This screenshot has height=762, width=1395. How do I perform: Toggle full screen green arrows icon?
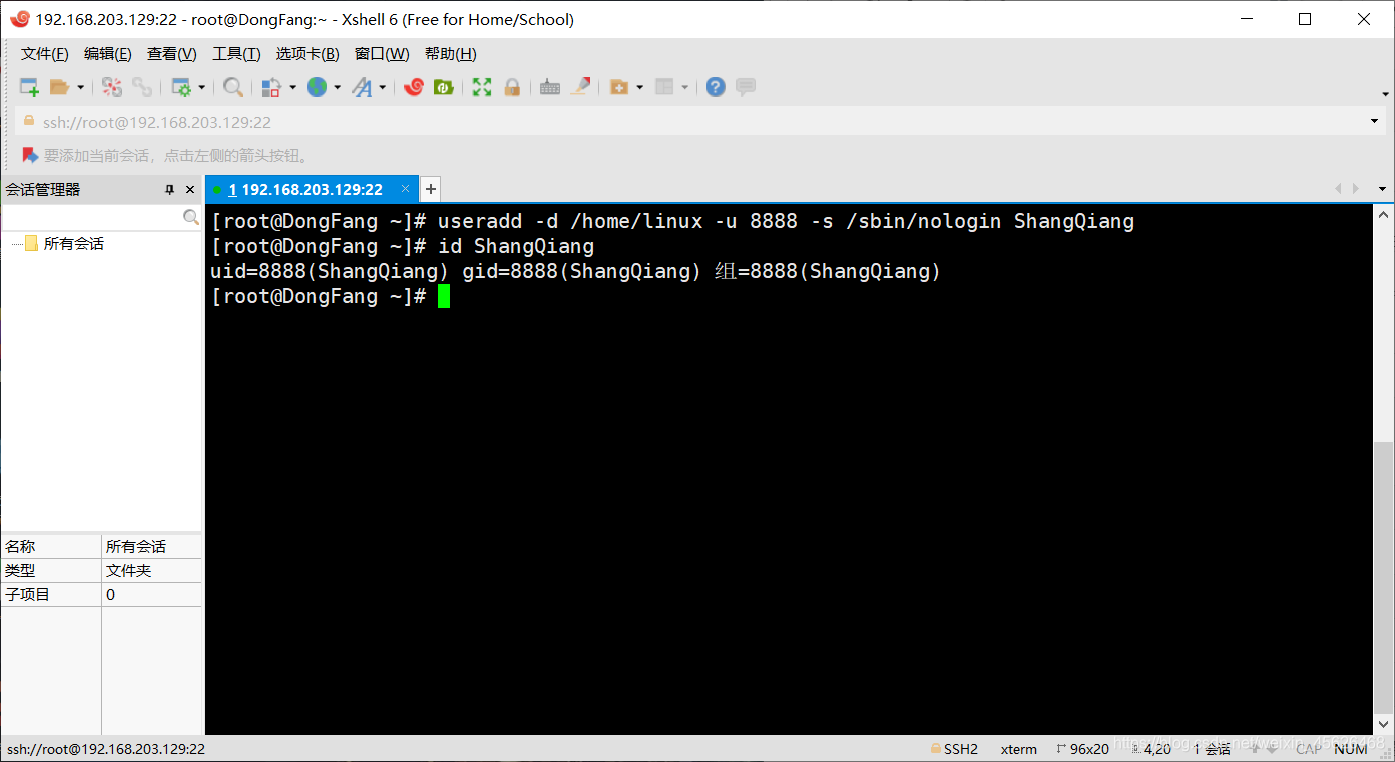(482, 87)
